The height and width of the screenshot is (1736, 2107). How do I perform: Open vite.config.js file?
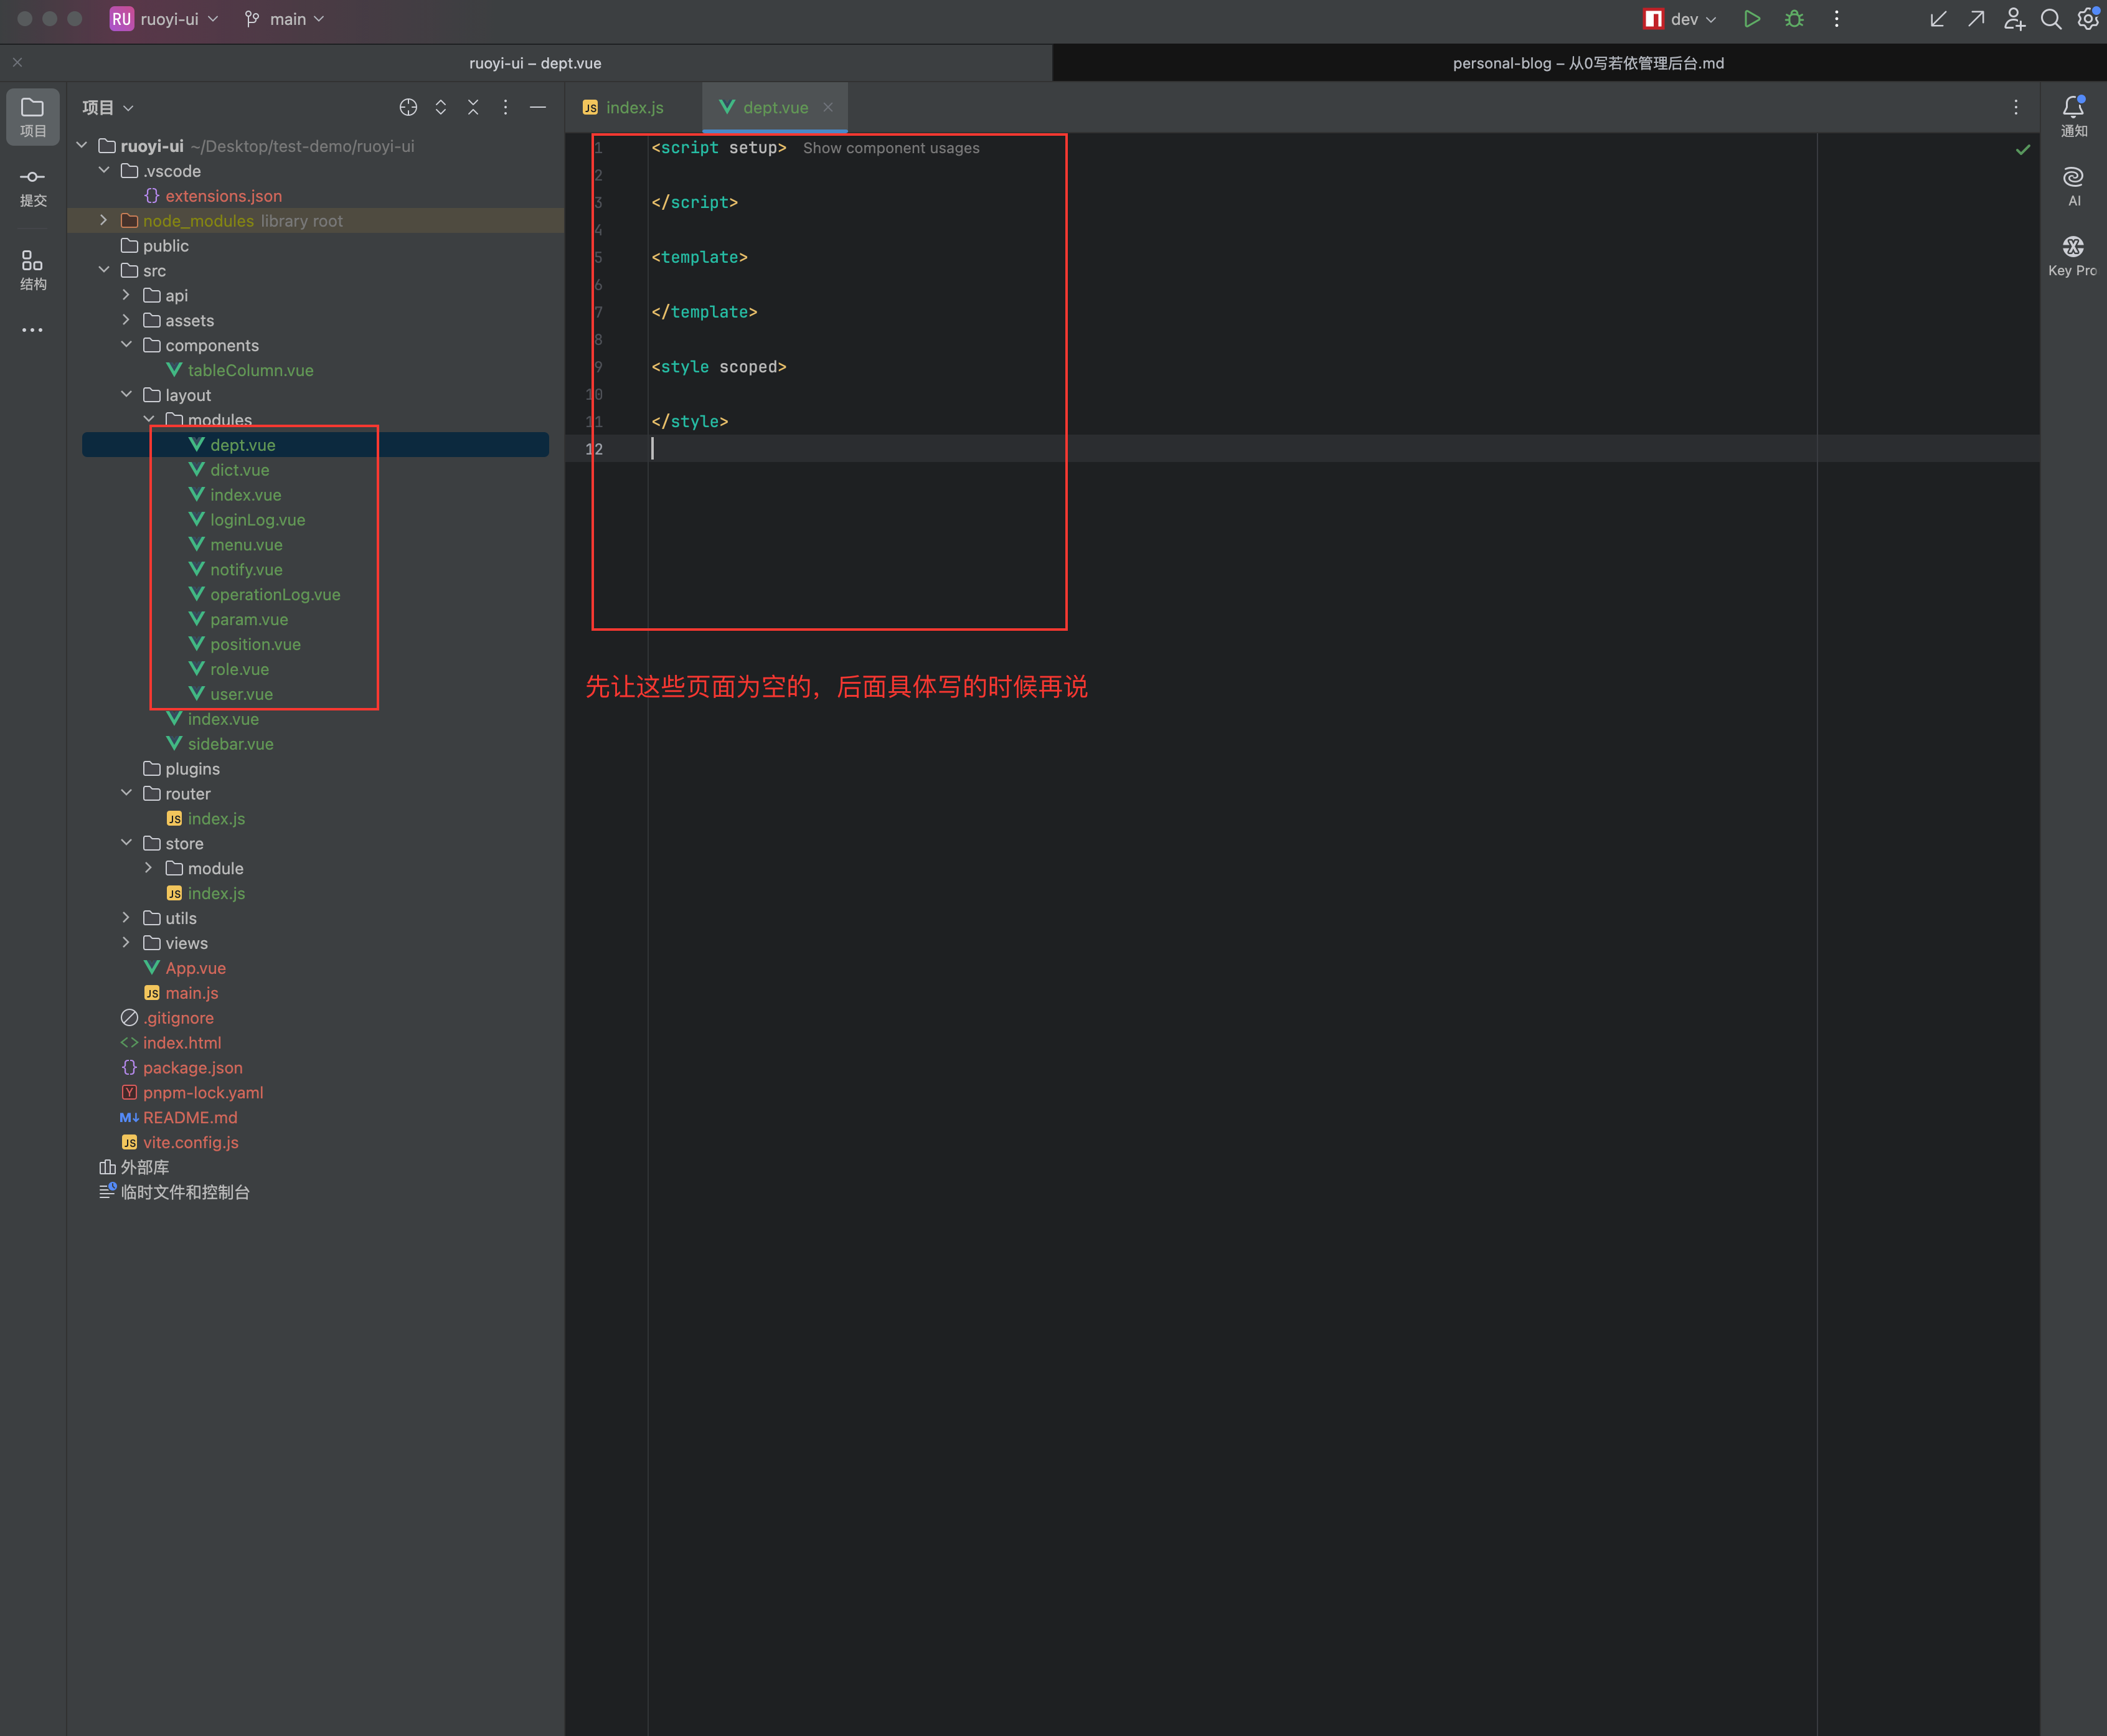click(x=190, y=1142)
